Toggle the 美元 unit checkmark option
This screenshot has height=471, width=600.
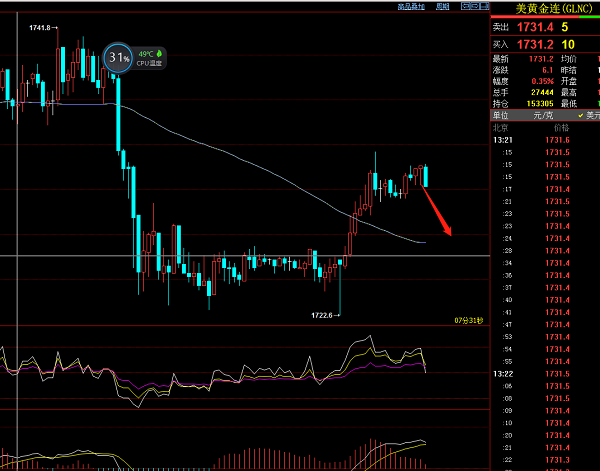coord(589,115)
